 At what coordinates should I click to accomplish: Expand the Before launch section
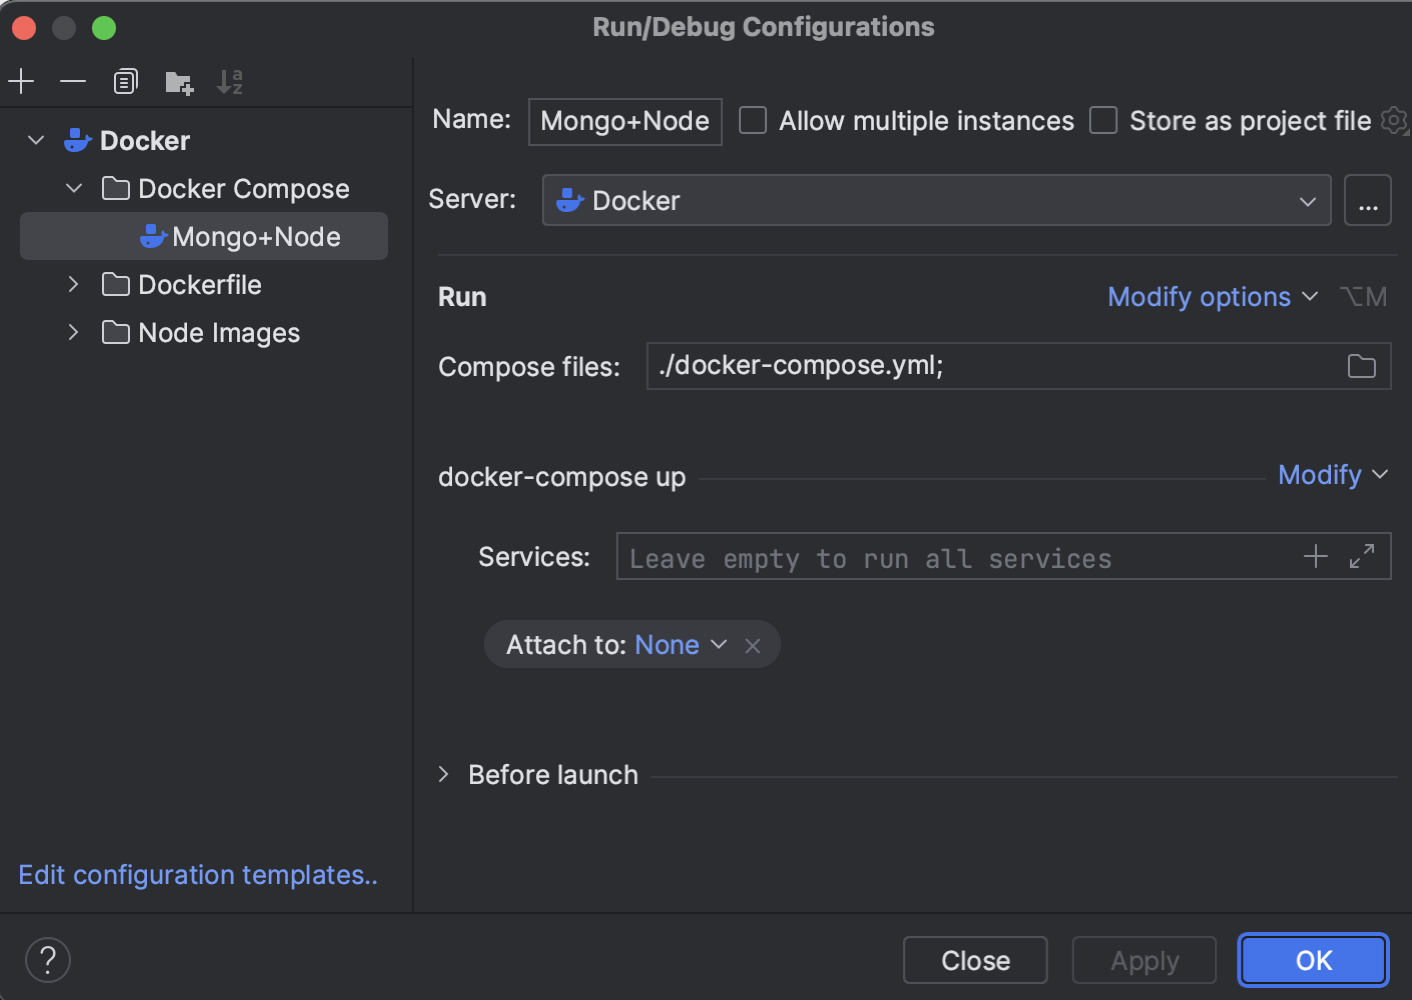coord(444,775)
